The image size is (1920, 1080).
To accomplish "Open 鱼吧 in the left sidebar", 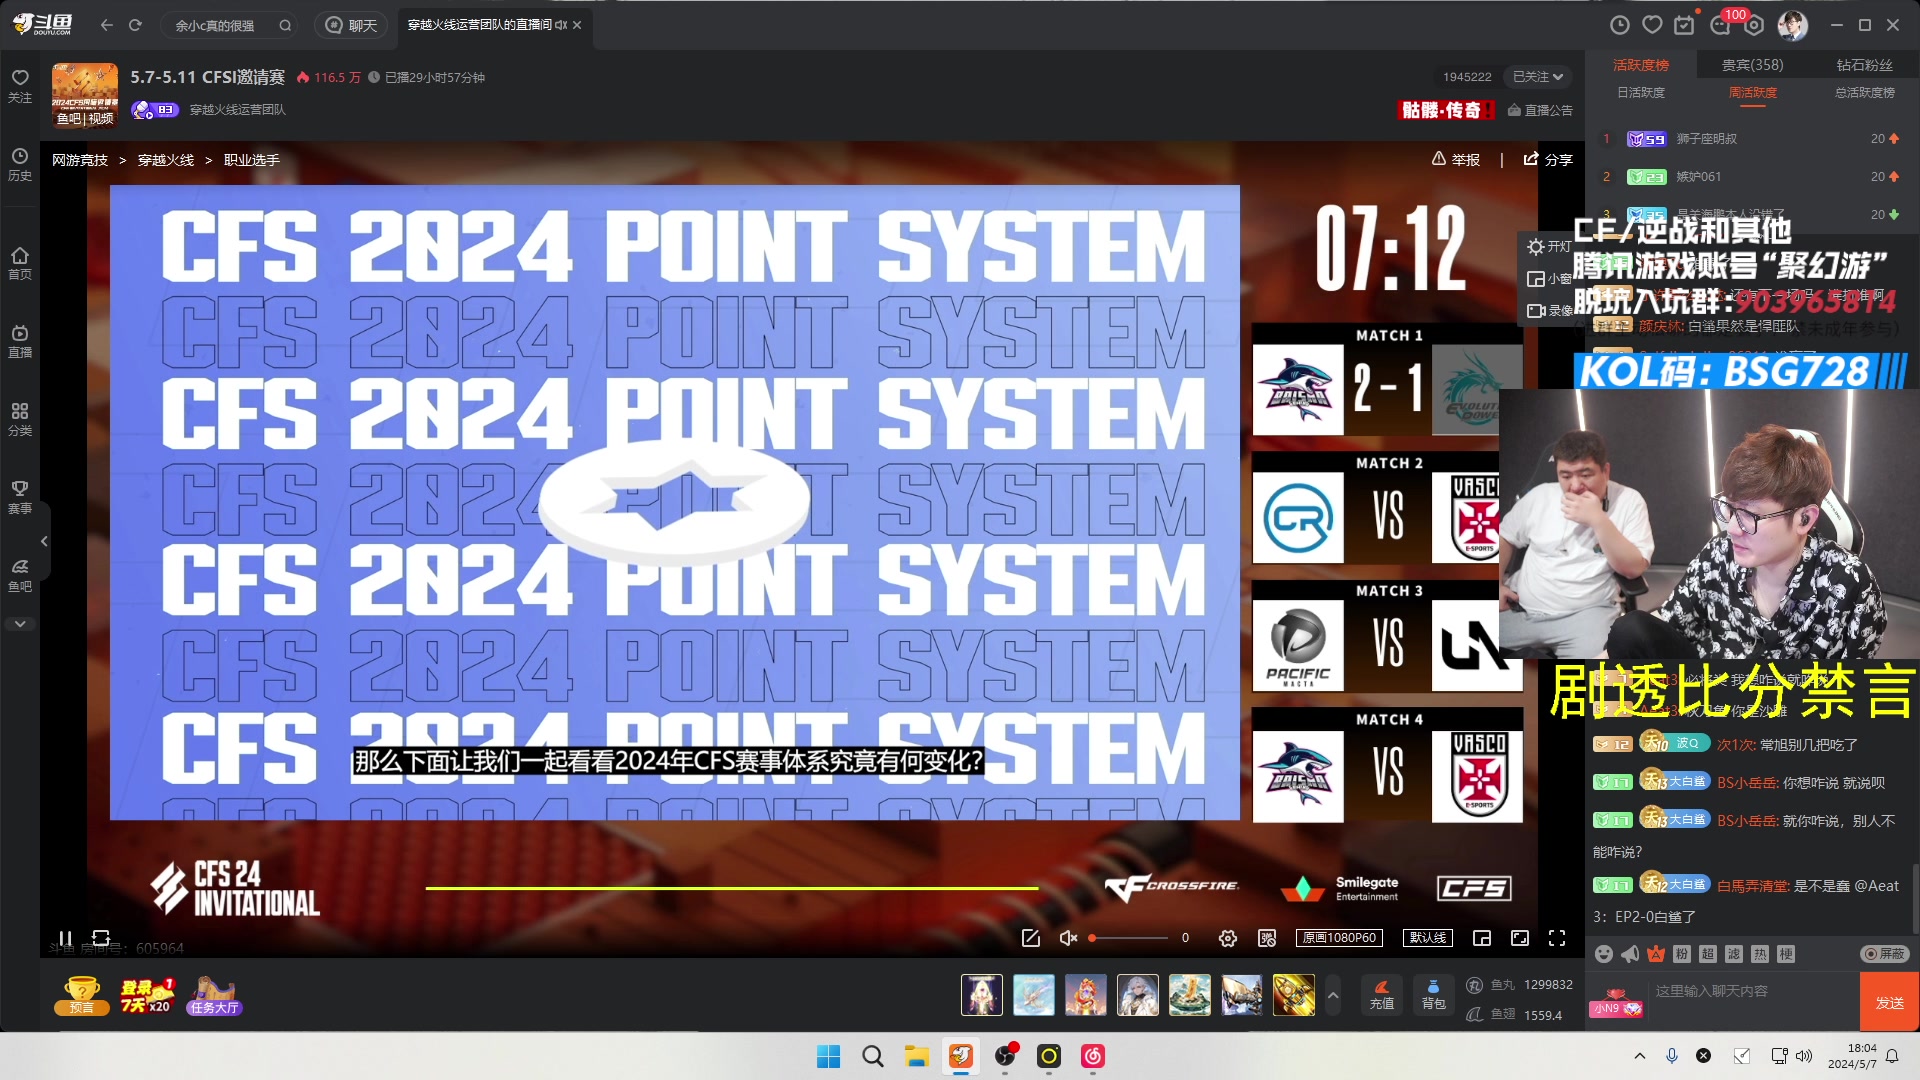I will [20, 576].
